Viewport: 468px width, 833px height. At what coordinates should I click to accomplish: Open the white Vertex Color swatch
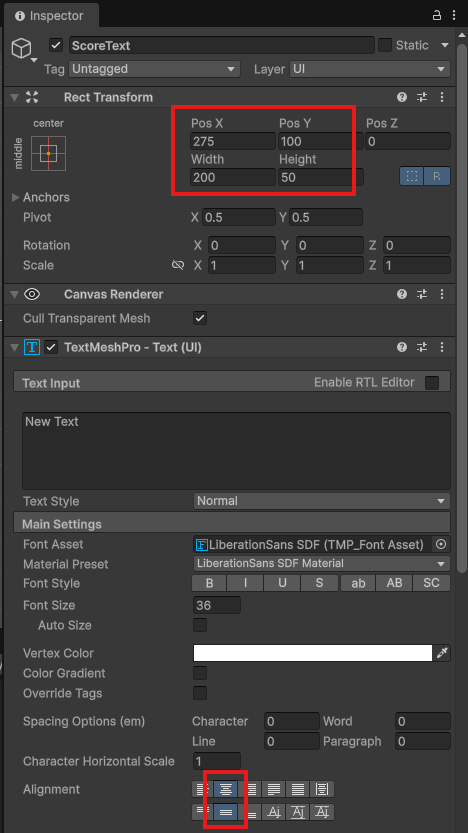coord(313,653)
